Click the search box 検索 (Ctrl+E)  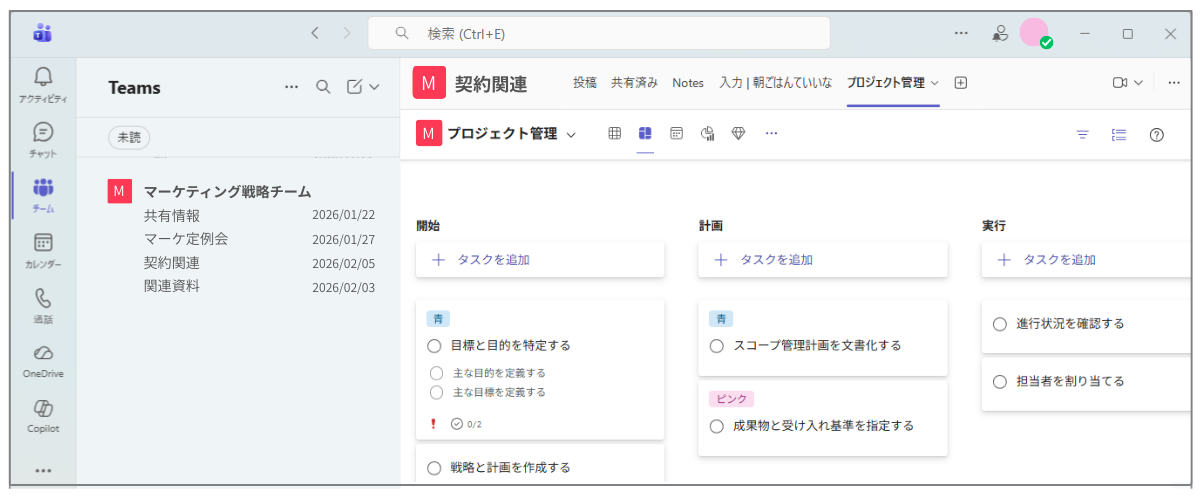click(x=599, y=33)
